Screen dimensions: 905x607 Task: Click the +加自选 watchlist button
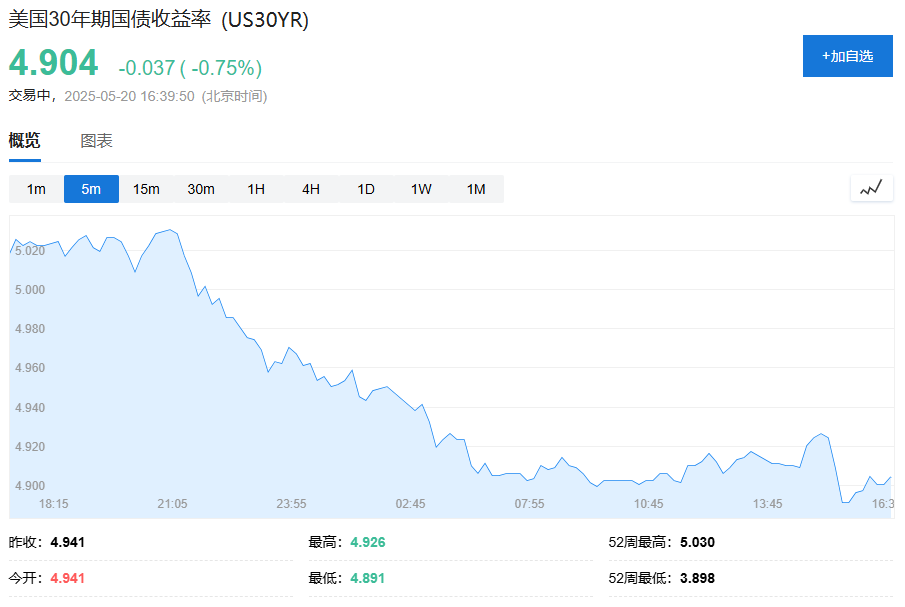click(847, 56)
